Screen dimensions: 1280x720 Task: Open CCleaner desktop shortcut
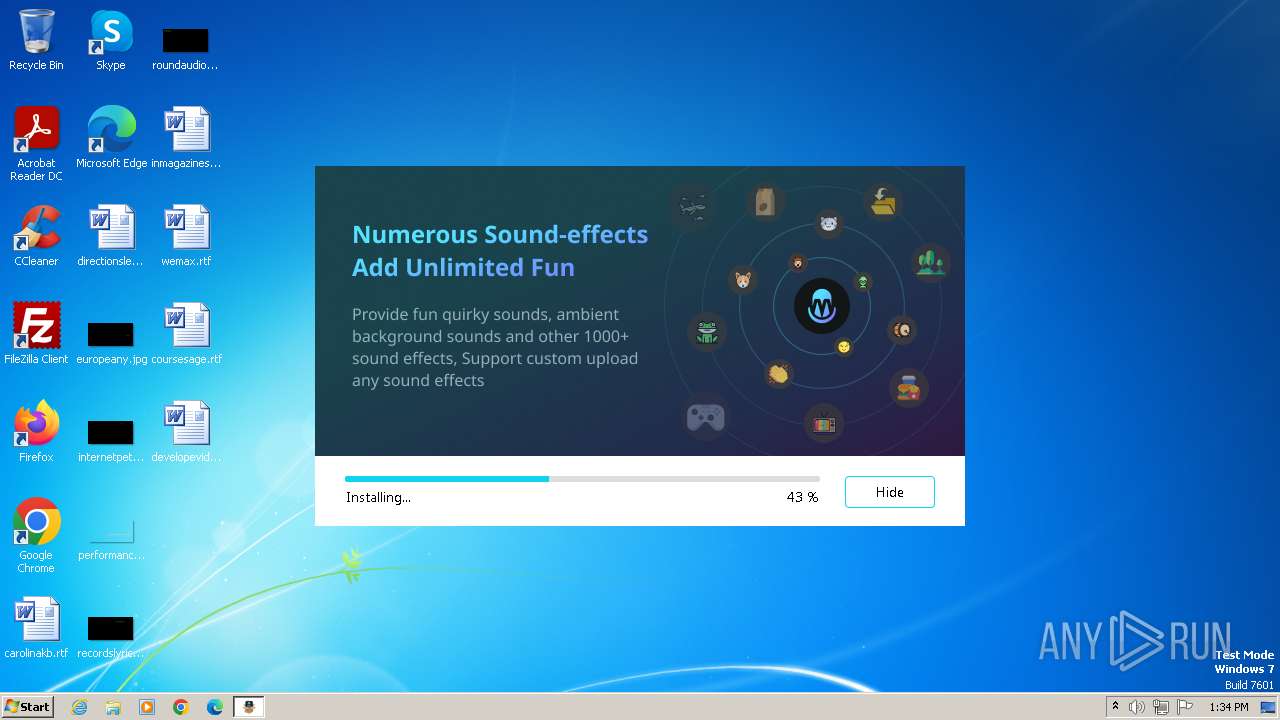[x=36, y=236]
